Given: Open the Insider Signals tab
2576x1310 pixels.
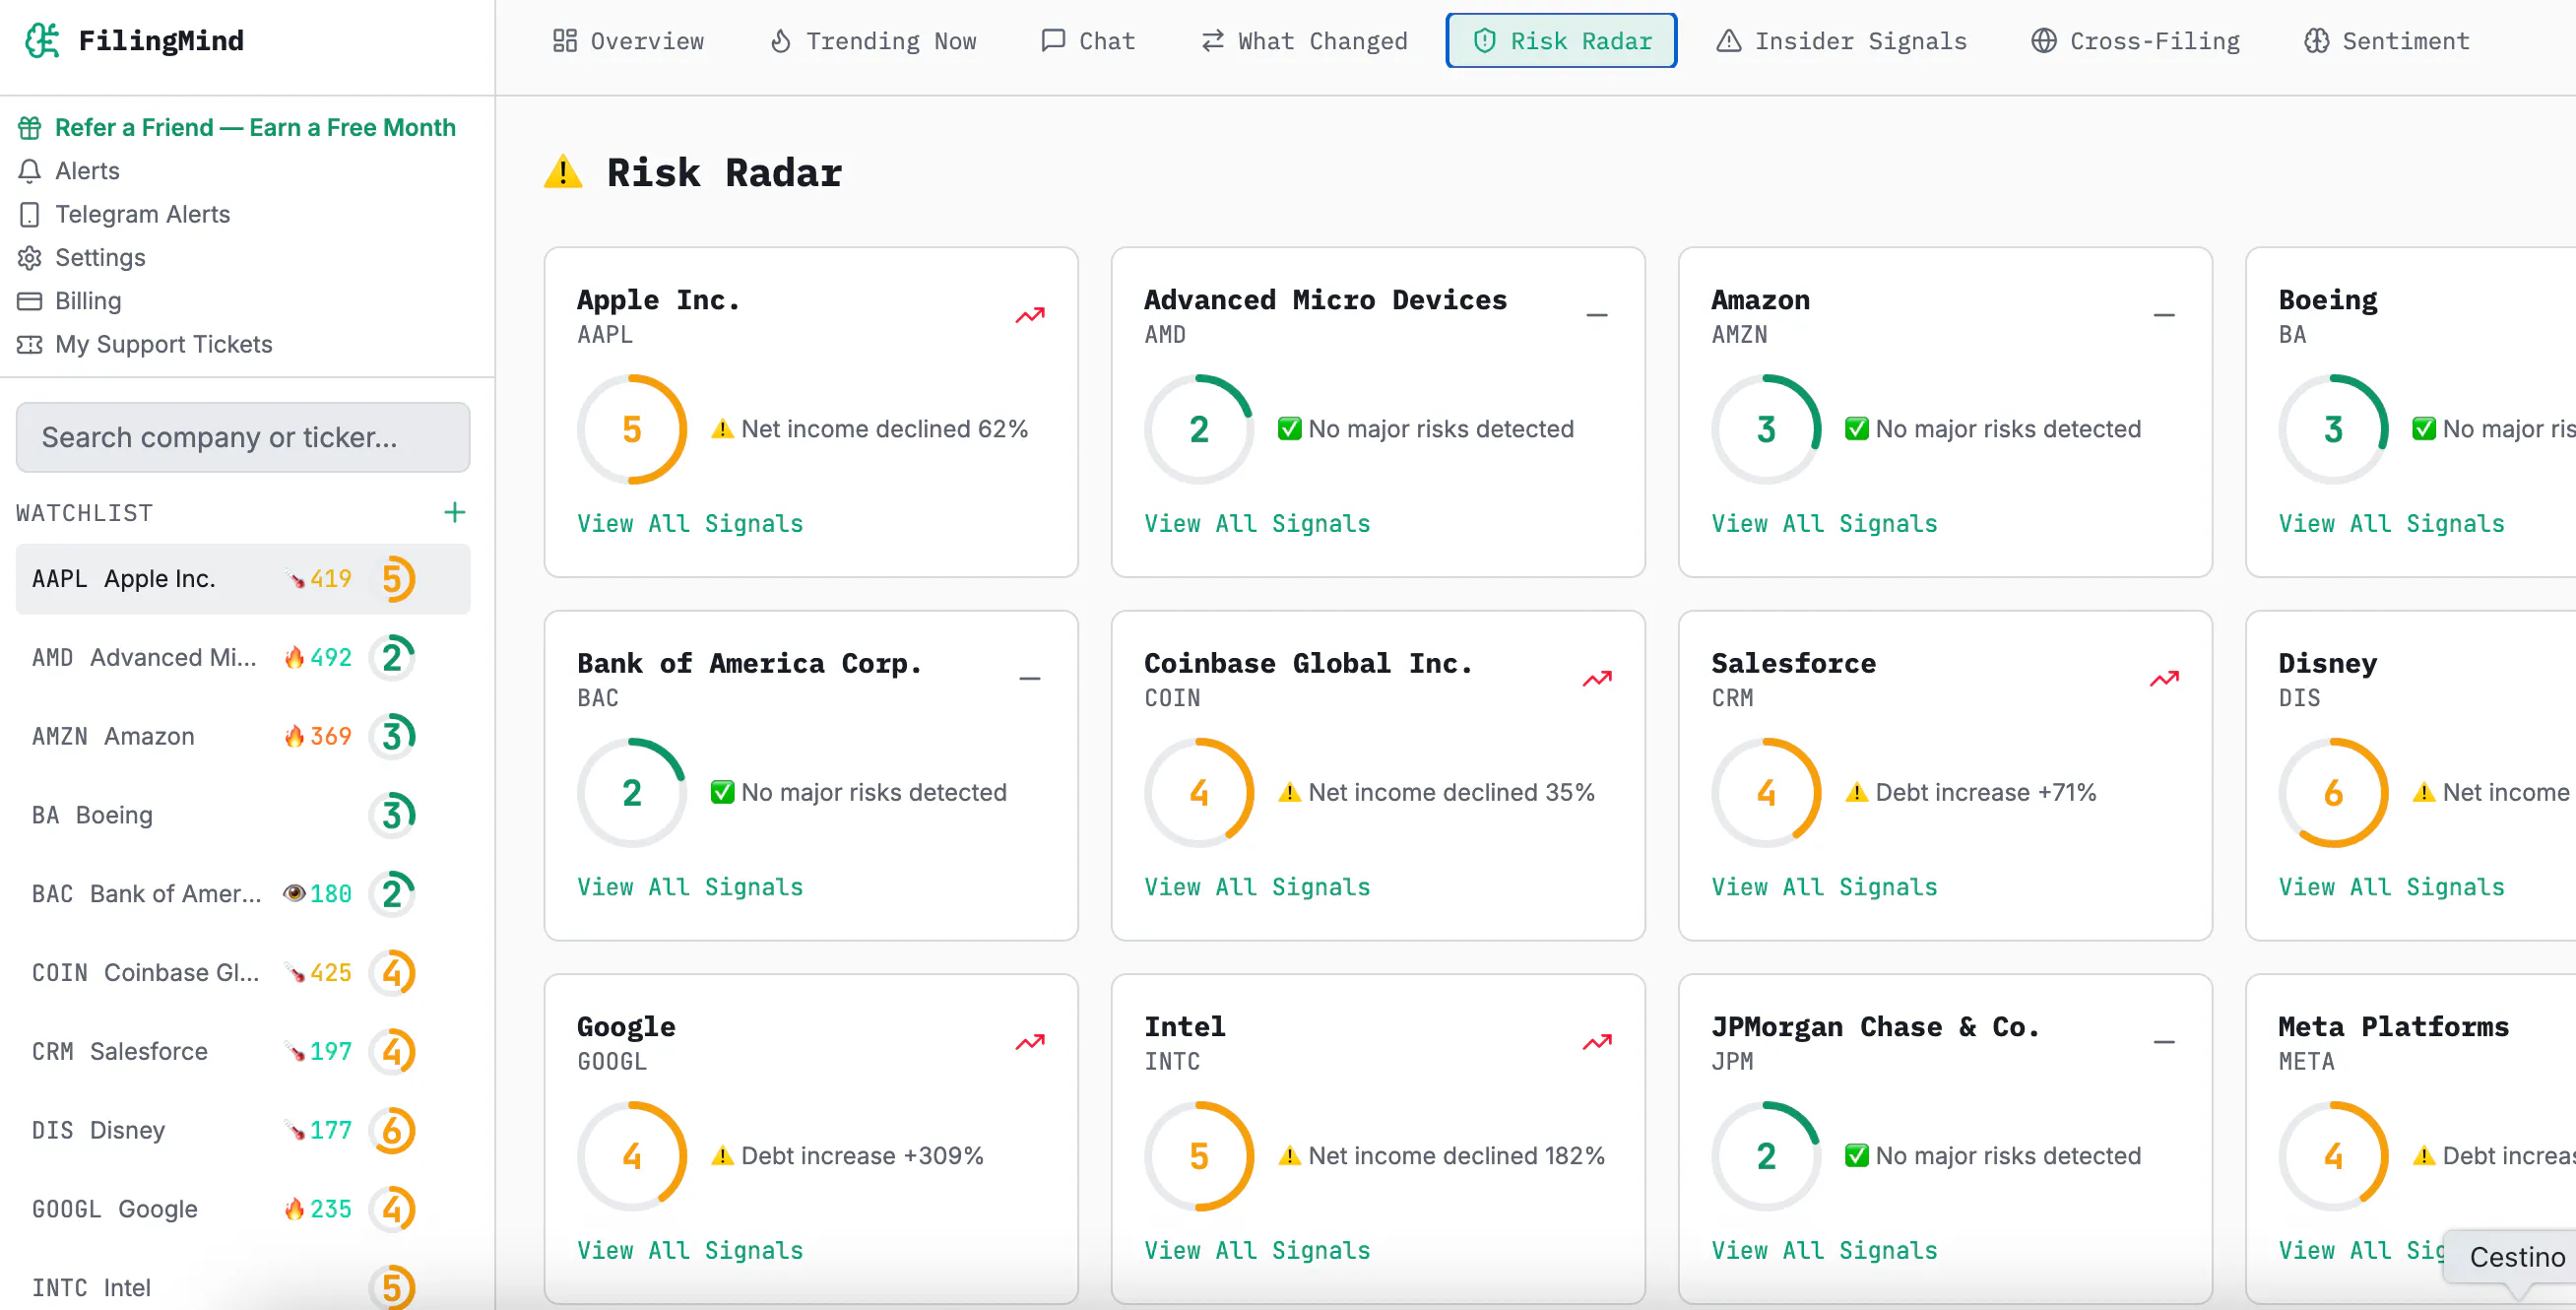Looking at the screenshot, I should point(1841,41).
